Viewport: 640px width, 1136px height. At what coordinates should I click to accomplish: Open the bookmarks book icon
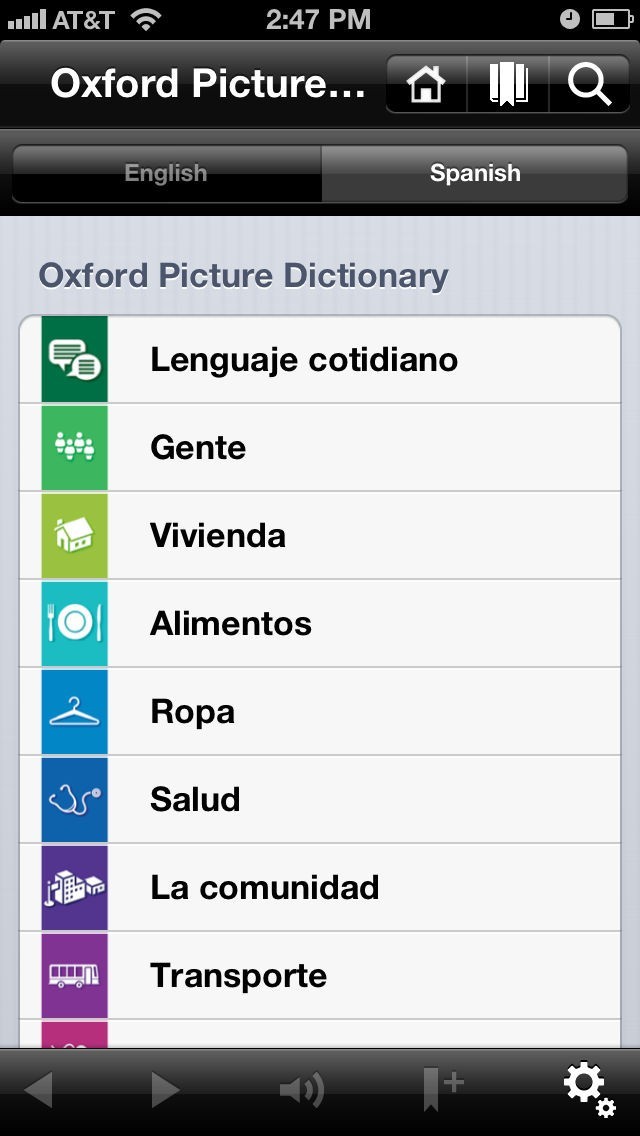(508, 84)
